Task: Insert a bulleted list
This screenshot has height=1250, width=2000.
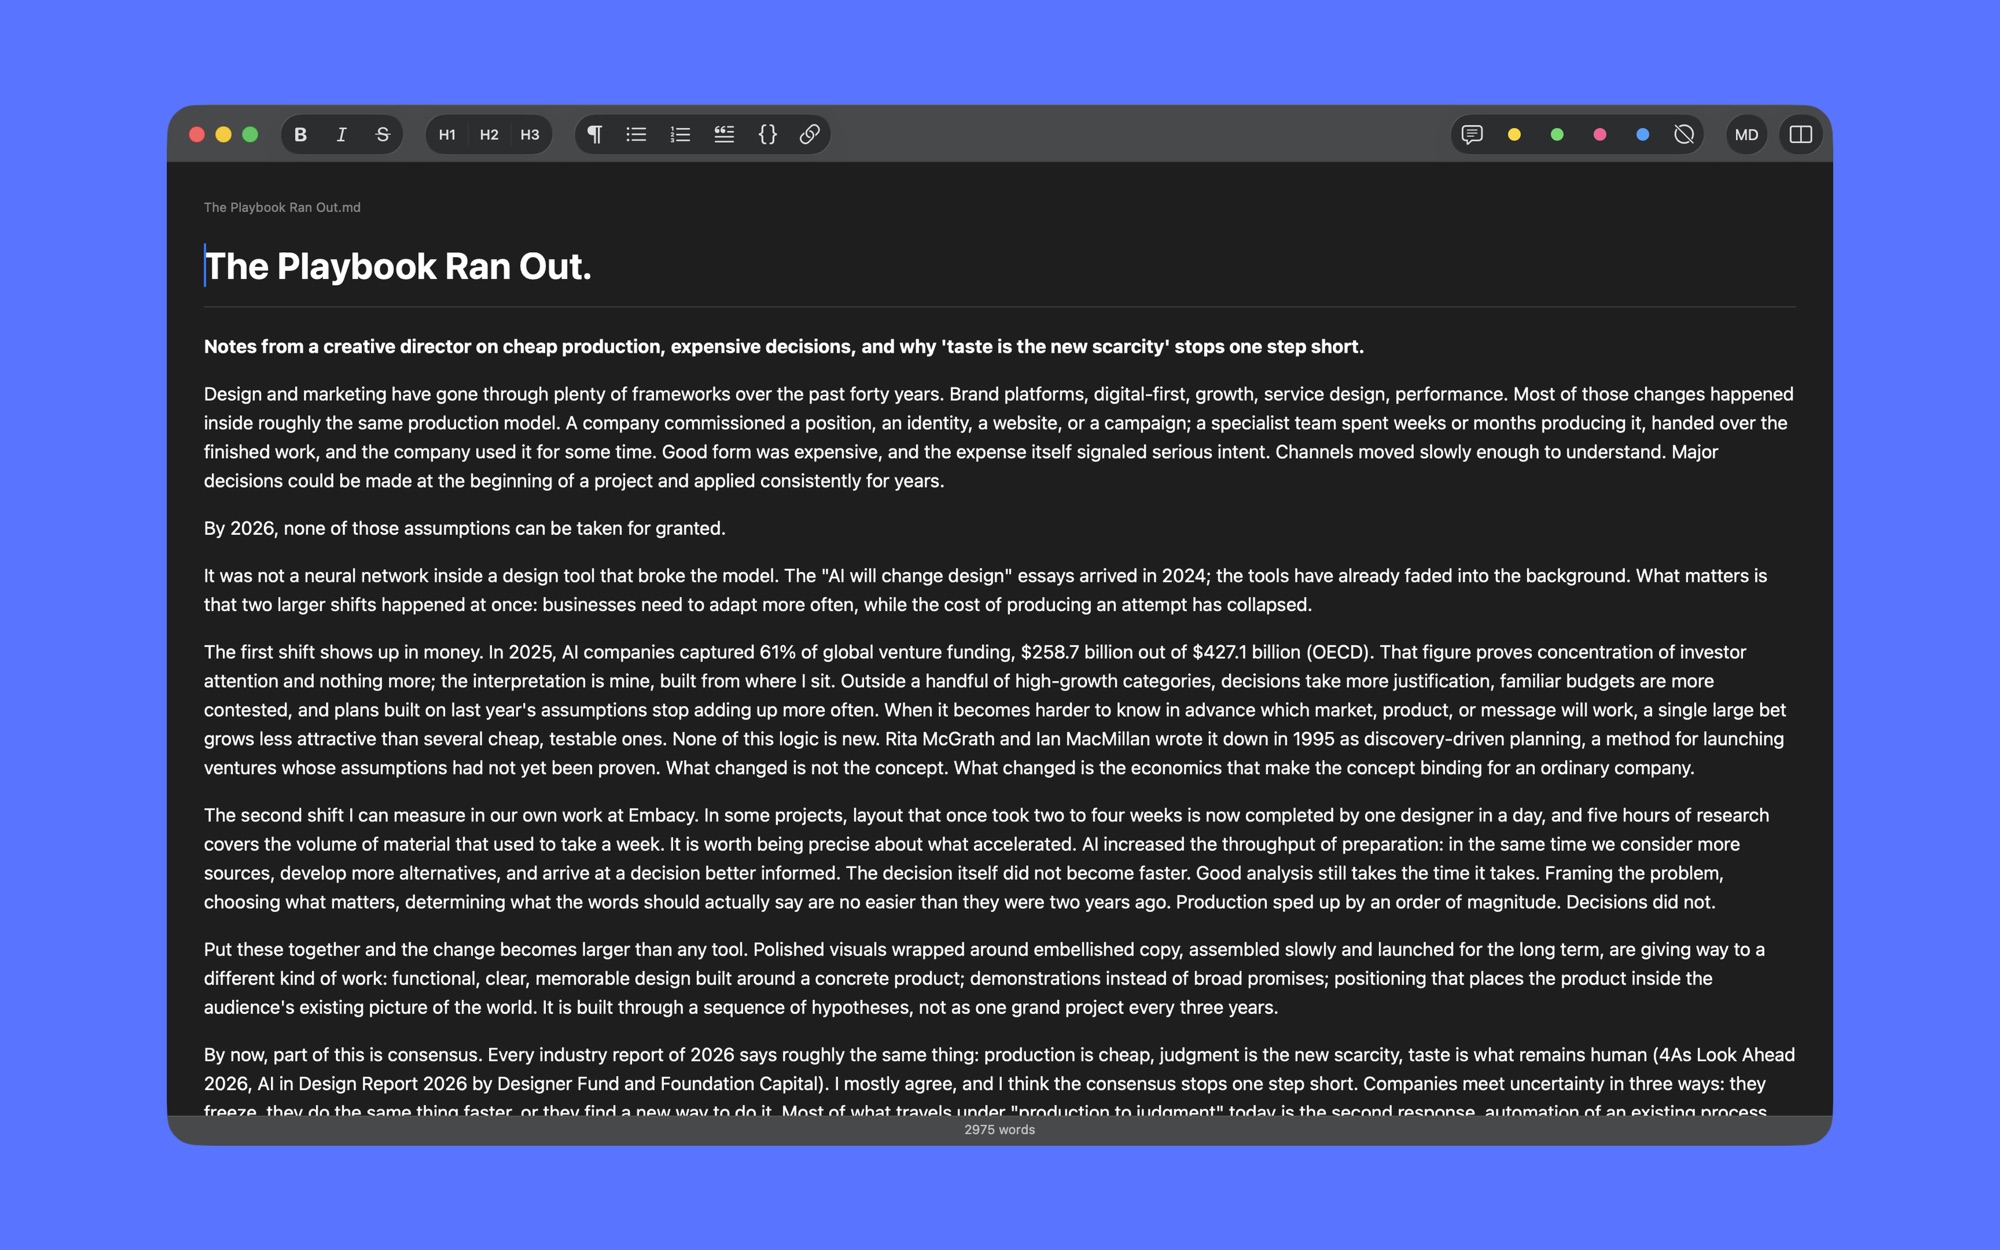Action: coord(636,134)
